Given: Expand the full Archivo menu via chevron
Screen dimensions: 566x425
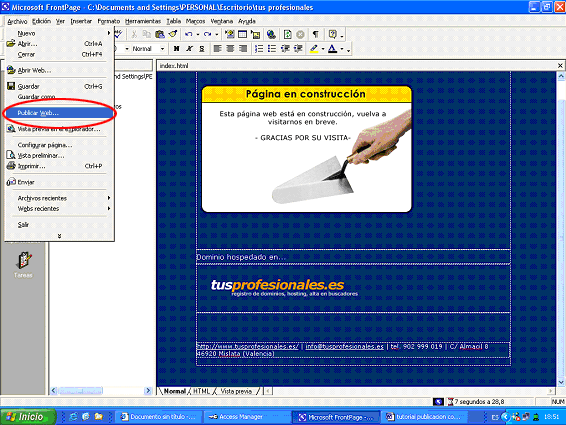Looking at the screenshot, I should click(x=60, y=236).
